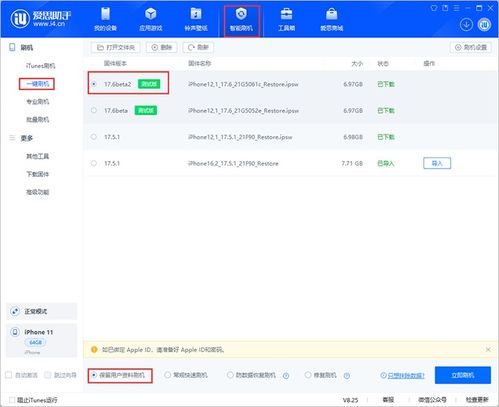Click the blue Flash Now button
The image size is (499, 407).
point(463,375)
